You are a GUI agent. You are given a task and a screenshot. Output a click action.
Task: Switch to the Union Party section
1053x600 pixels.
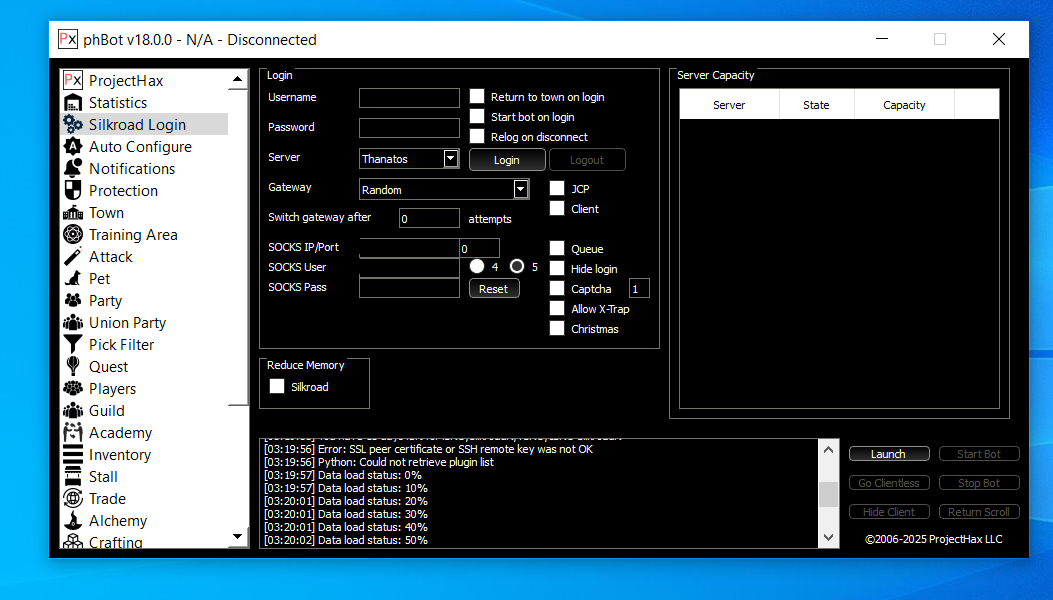127,323
